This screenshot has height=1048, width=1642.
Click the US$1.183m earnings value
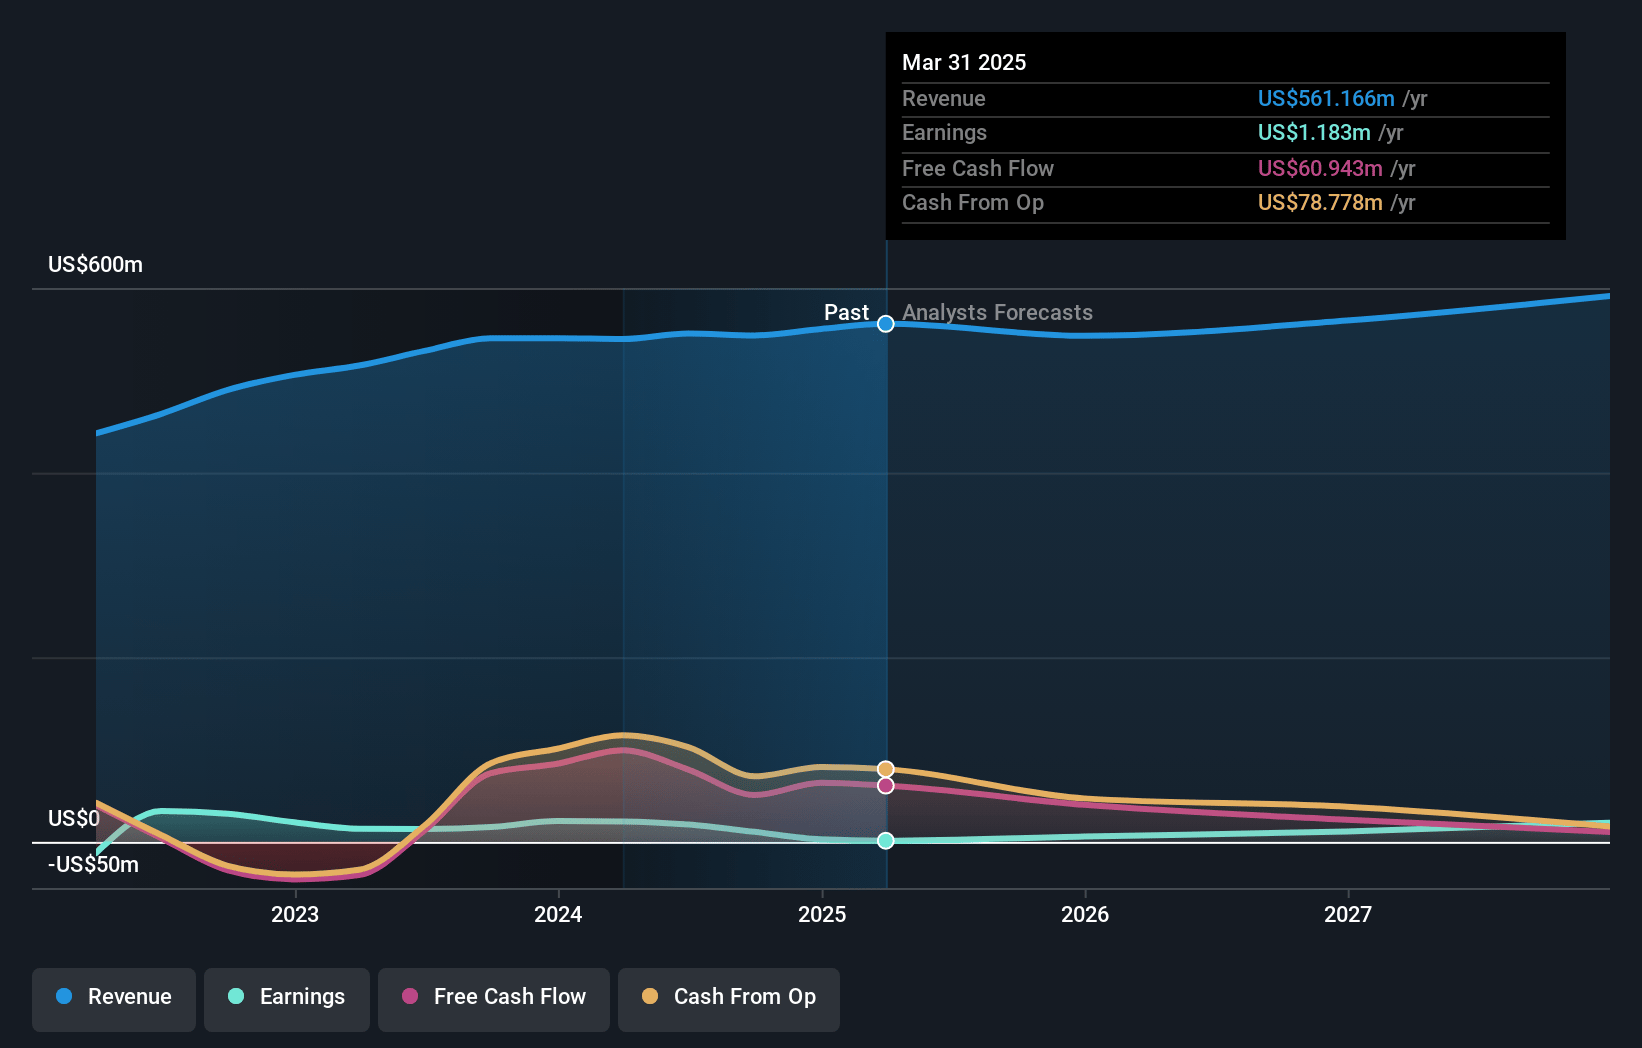1314,133
